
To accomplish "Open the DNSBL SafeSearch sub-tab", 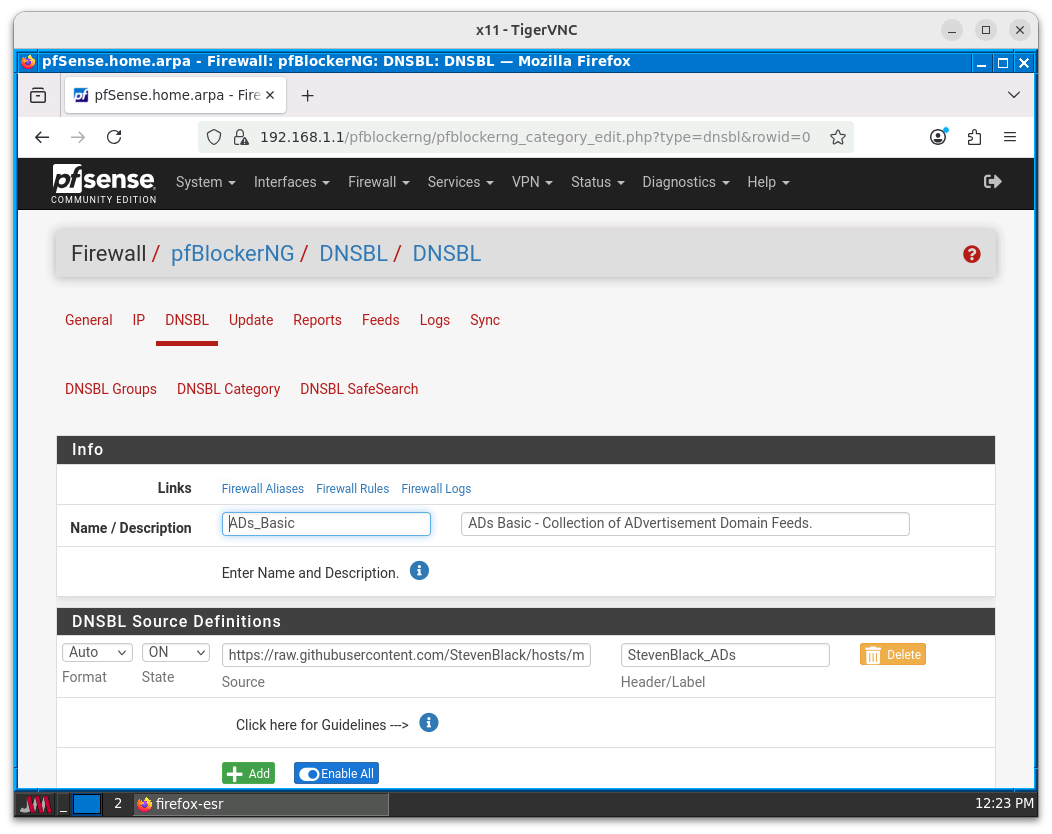I will tap(359, 389).
